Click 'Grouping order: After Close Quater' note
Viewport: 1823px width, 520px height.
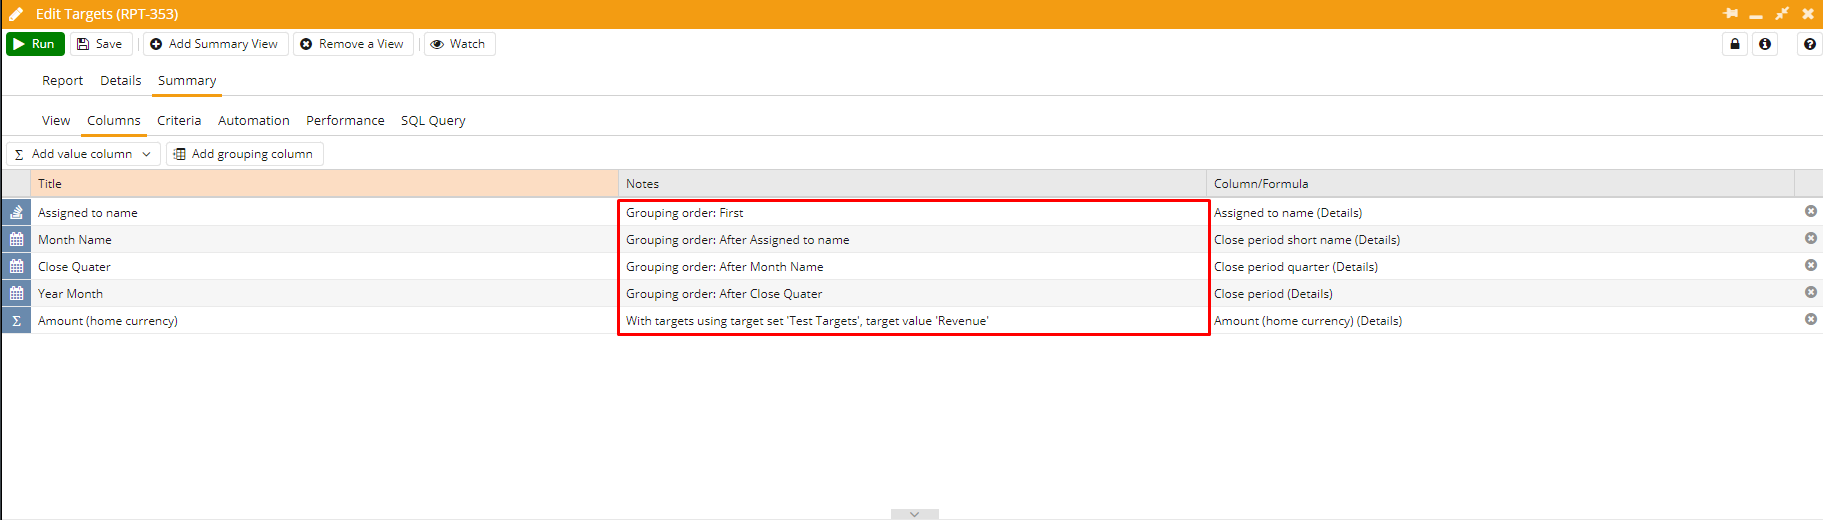pos(912,294)
